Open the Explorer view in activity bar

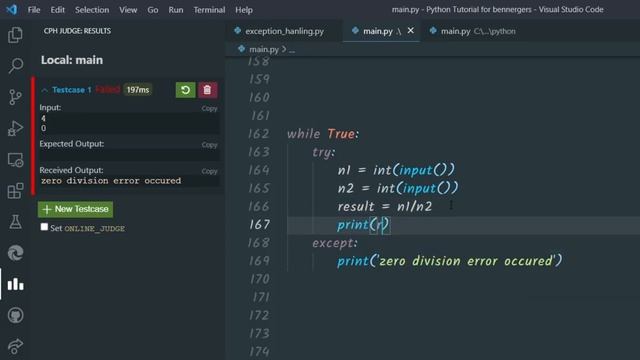15,35
